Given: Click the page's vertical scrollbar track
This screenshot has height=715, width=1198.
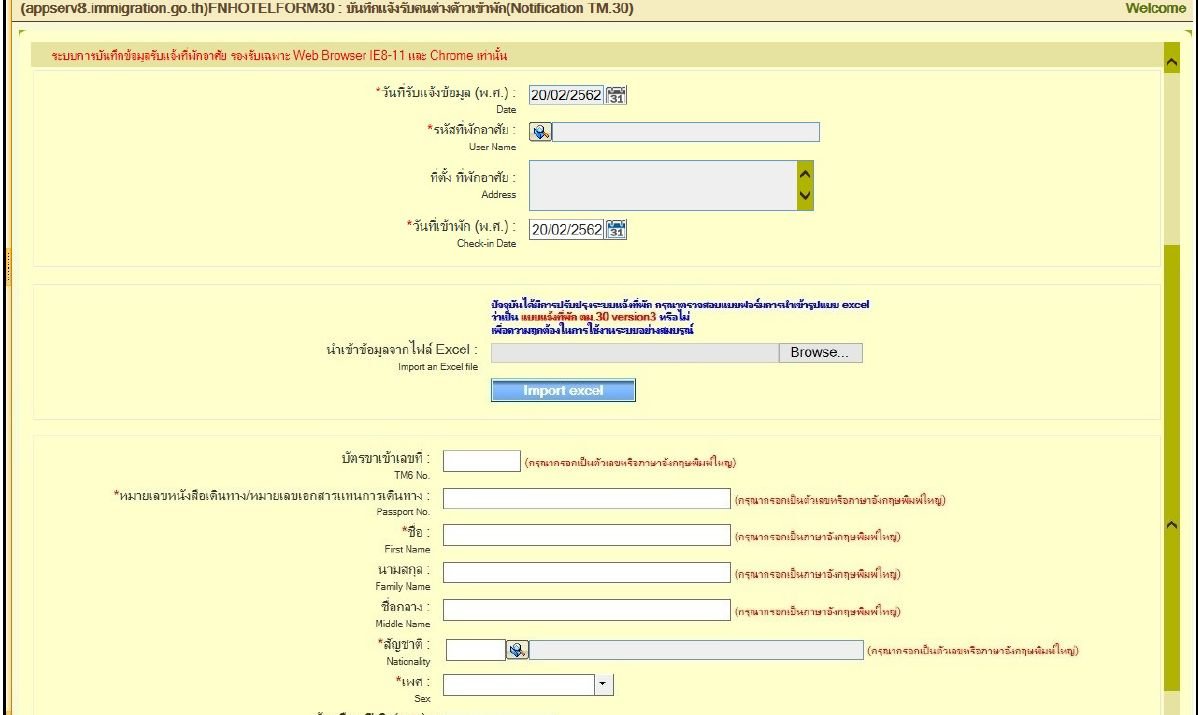Looking at the screenshot, I should pos(1173,400).
